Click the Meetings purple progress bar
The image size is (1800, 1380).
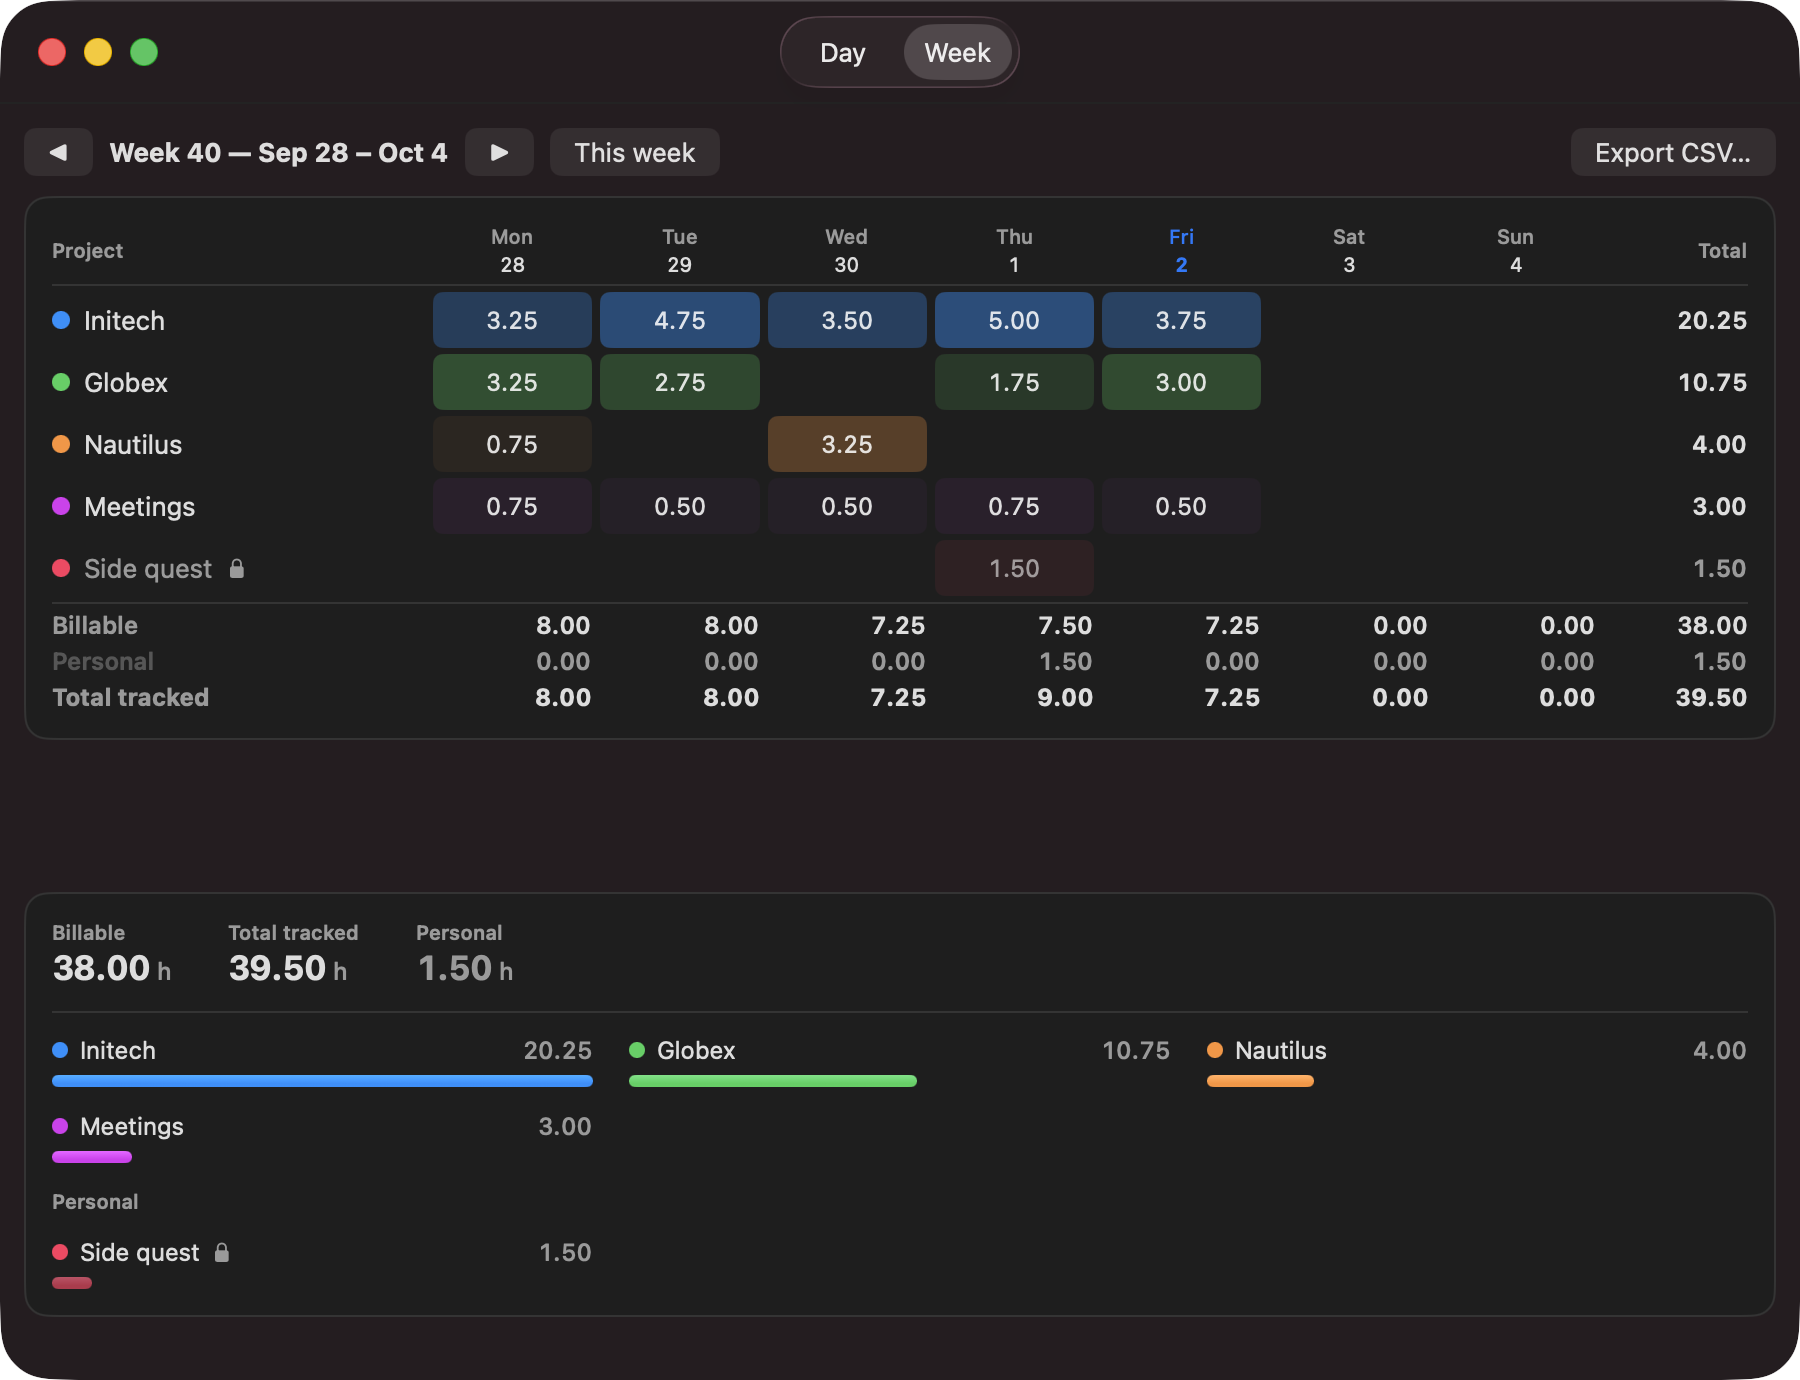92,1157
